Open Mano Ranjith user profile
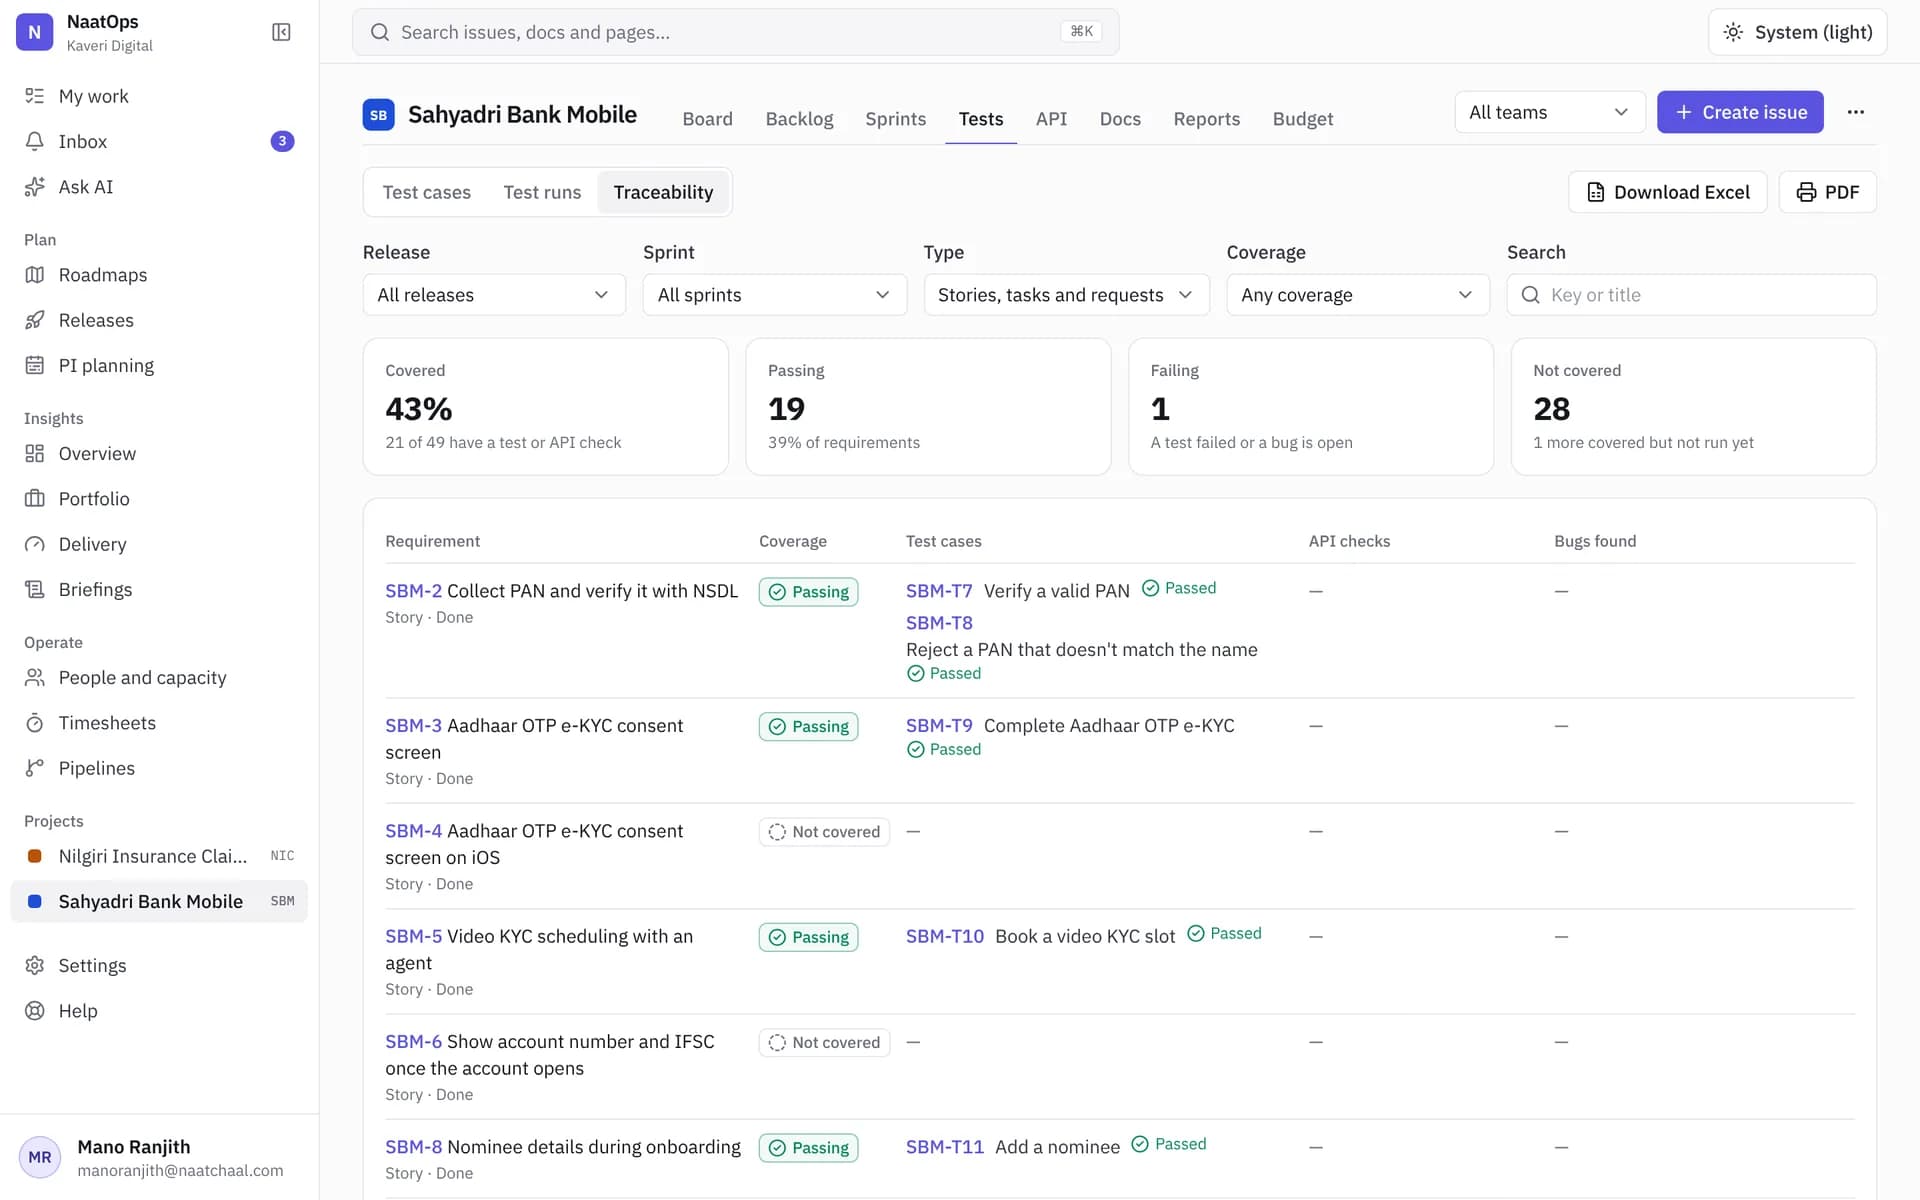This screenshot has height=1200, width=1920. click(159, 1157)
